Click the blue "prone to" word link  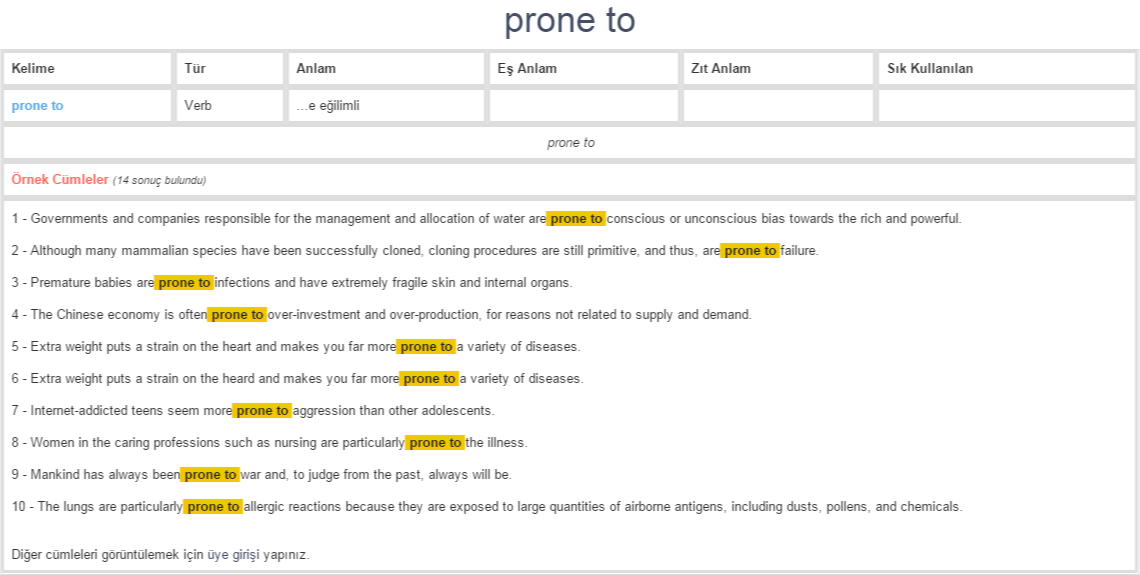pyautogui.click(x=38, y=106)
